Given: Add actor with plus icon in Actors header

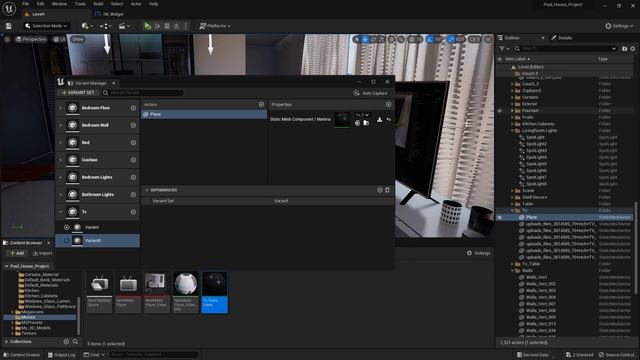Looking at the screenshot, I should [x=261, y=104].
